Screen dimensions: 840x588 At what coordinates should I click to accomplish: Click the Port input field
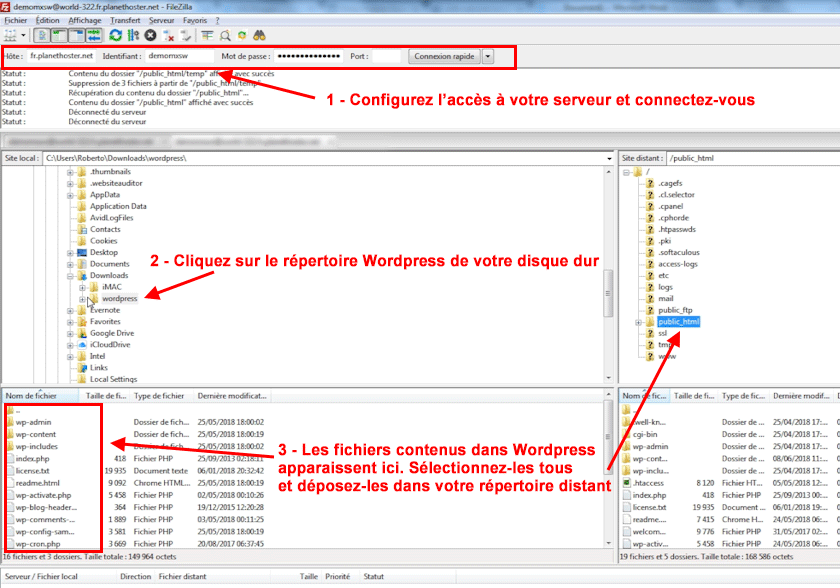pyautogui.click(x=386, y=56)
